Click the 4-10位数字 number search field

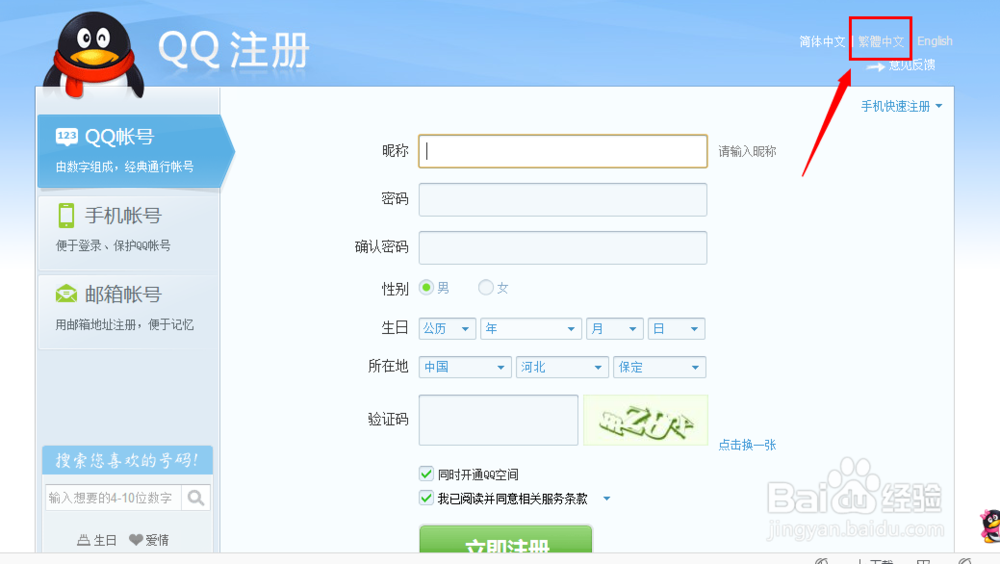(114, 498)
